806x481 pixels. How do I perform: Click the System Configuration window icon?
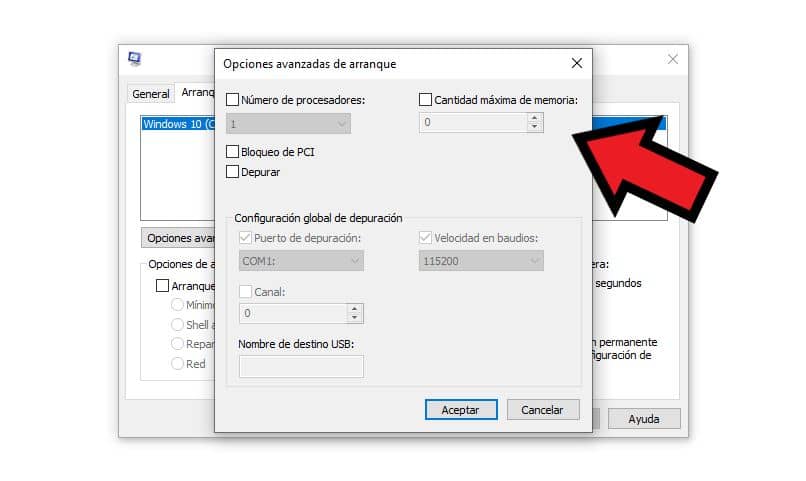pyautogui.click(x=135, y=59)
